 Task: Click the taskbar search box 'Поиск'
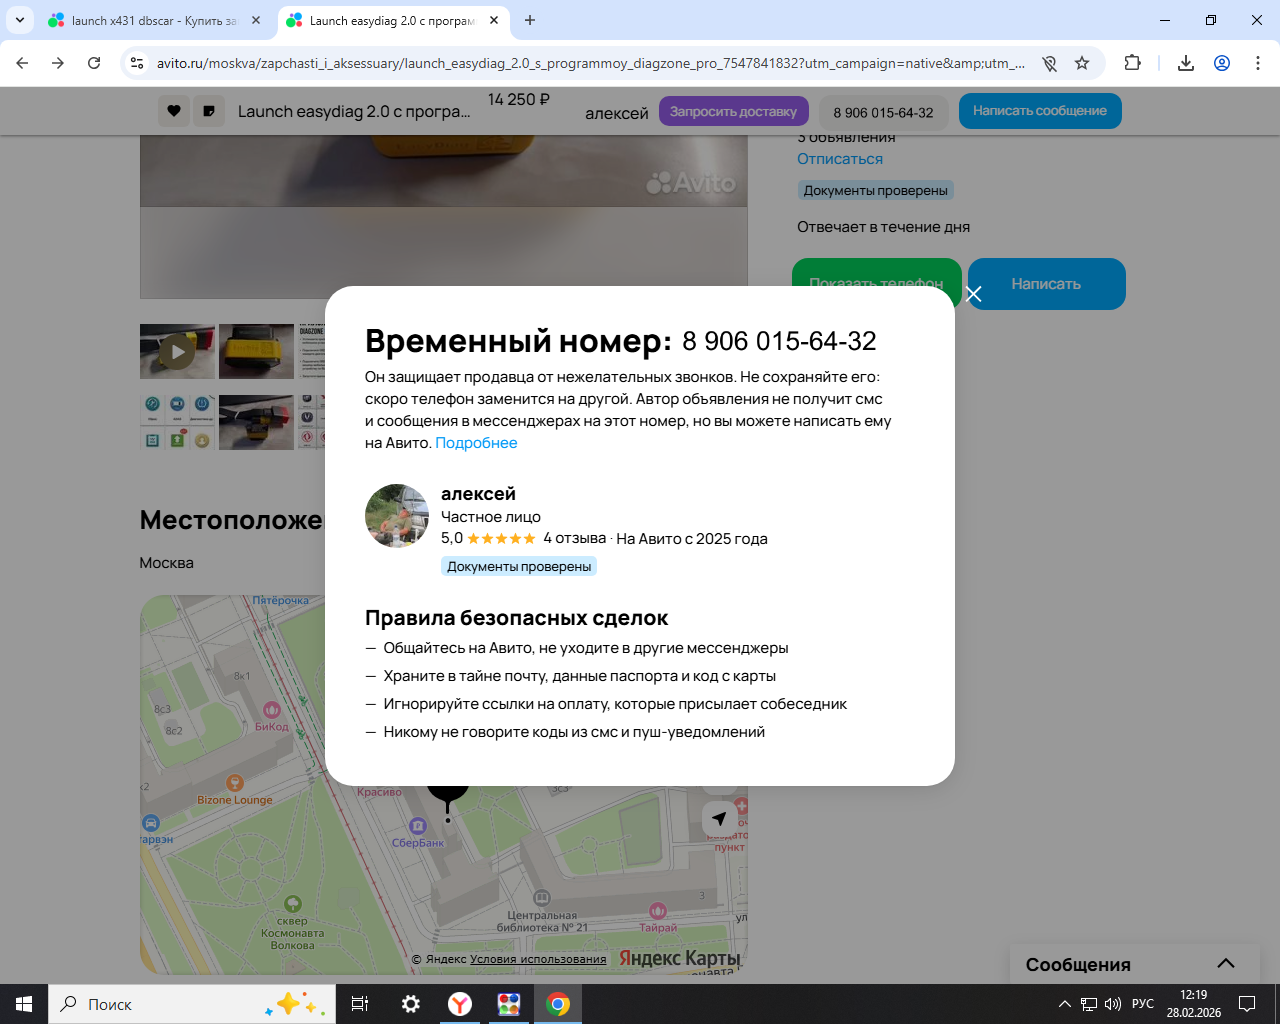[191, 1004]
